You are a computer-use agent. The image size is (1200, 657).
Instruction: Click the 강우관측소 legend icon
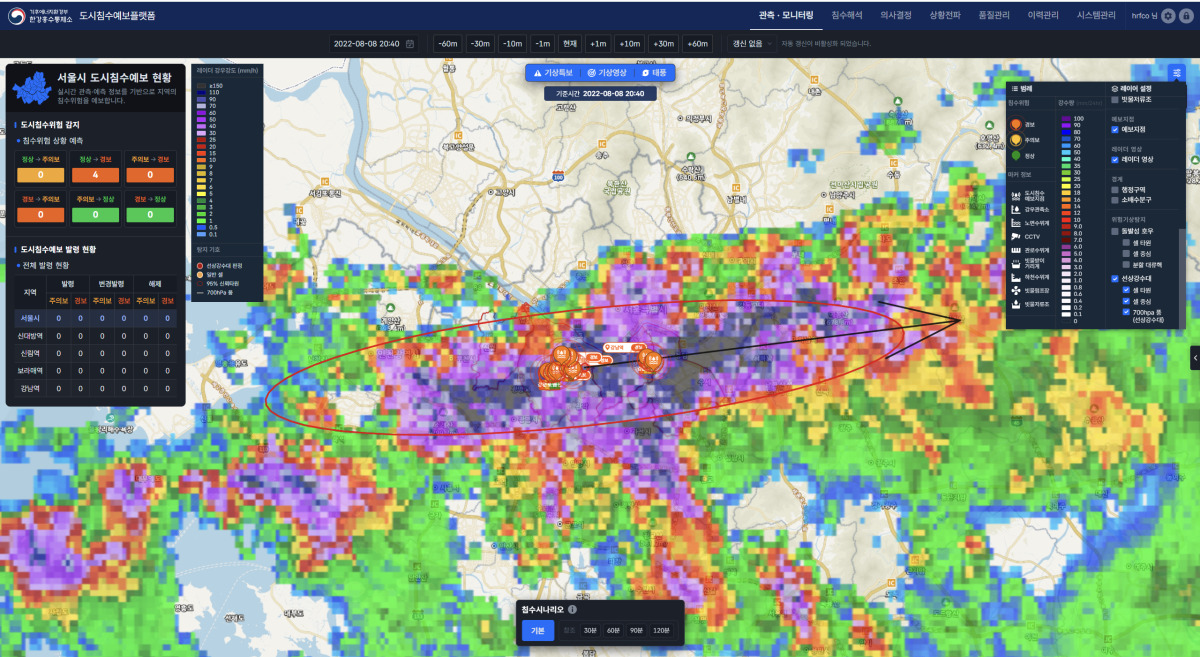click(1016, 209)
